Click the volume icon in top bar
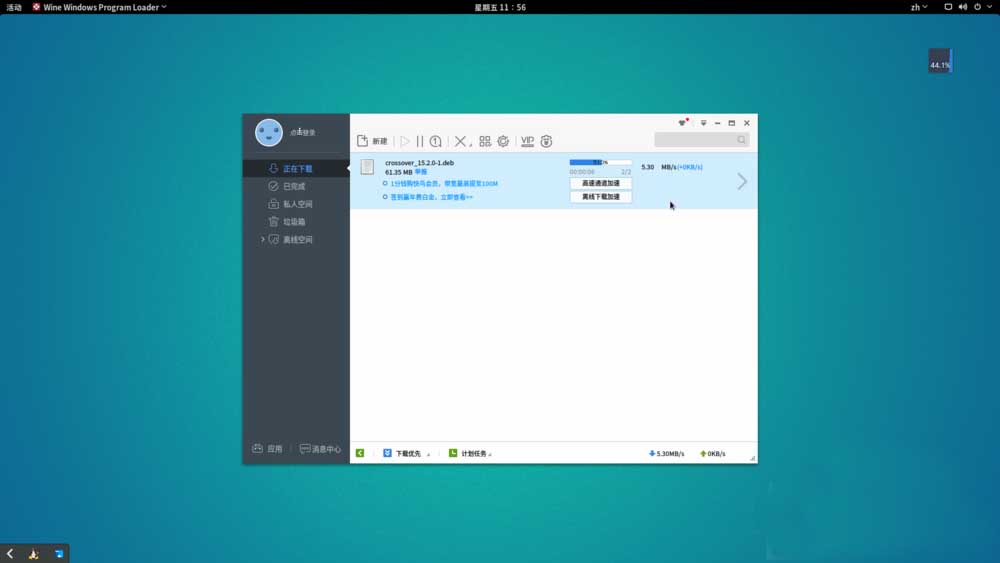 [963, 7]
